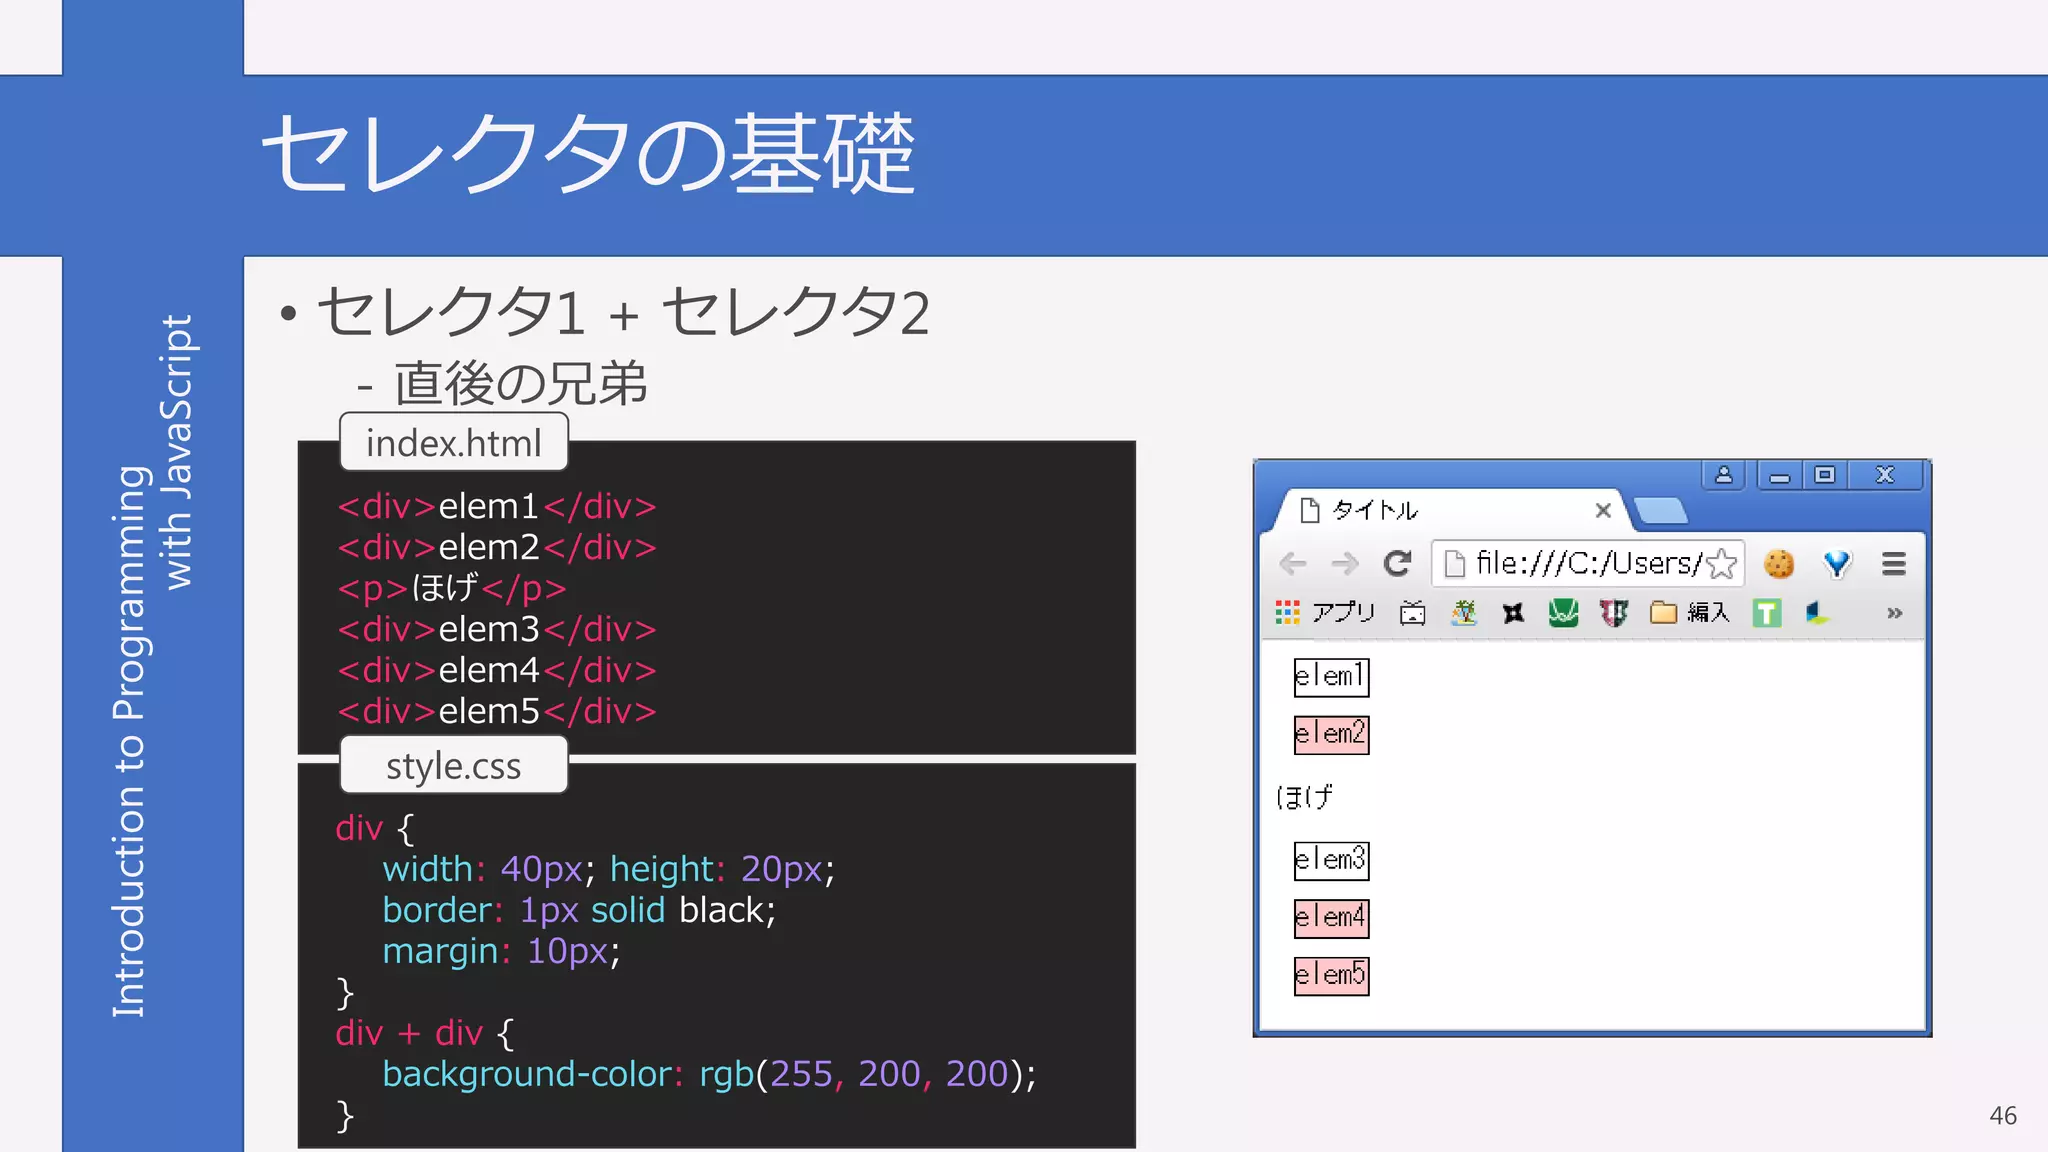
Task: Open the palm tree island bookmark
Action: pos(1464,612)
